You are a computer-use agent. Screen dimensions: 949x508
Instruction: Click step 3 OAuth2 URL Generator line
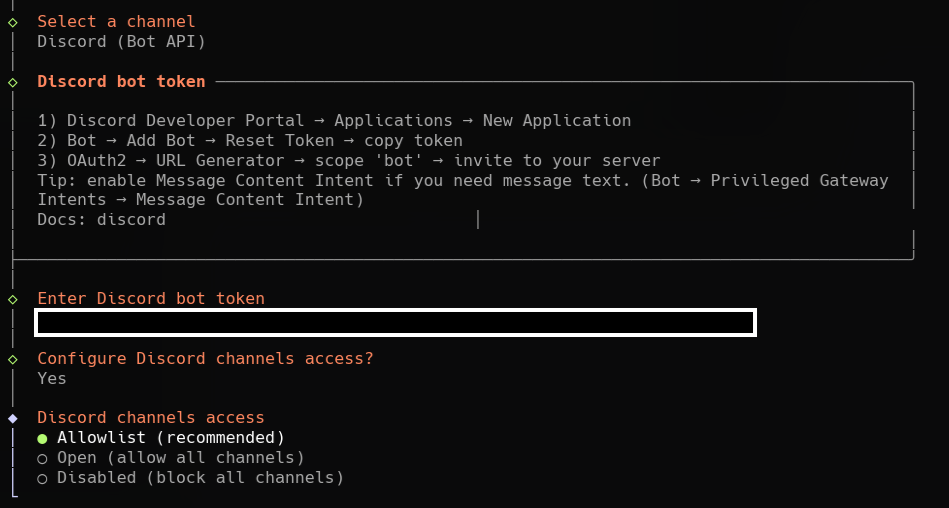point(349,160)
